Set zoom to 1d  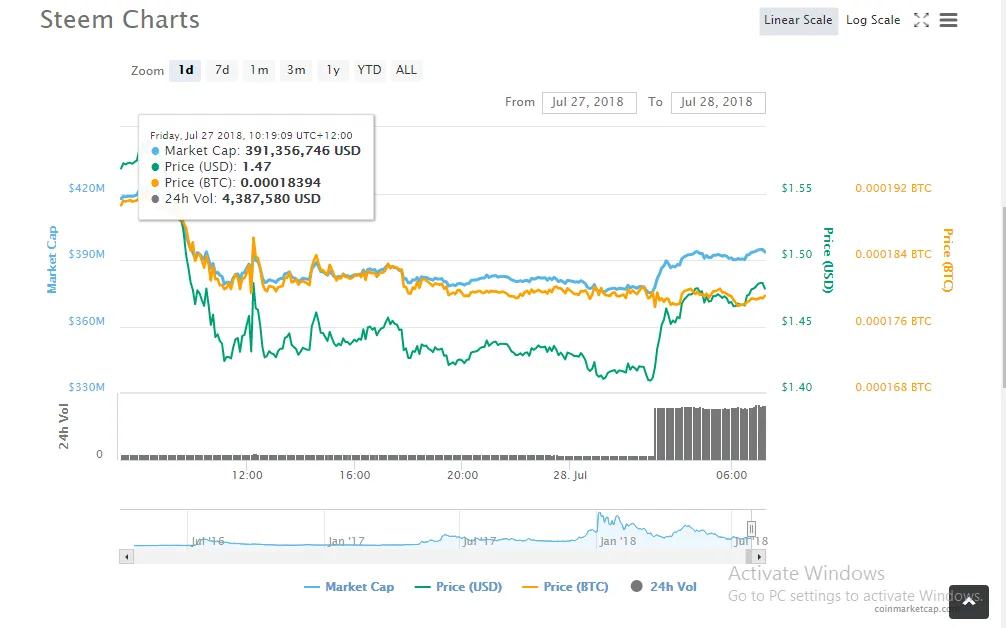click(185, 70)
